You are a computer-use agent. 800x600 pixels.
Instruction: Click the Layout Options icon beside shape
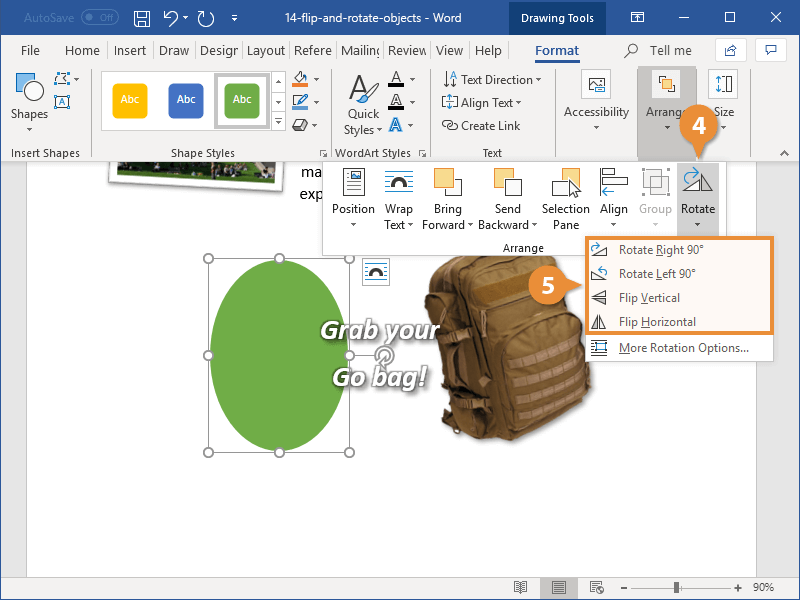(x=376, y=272)
